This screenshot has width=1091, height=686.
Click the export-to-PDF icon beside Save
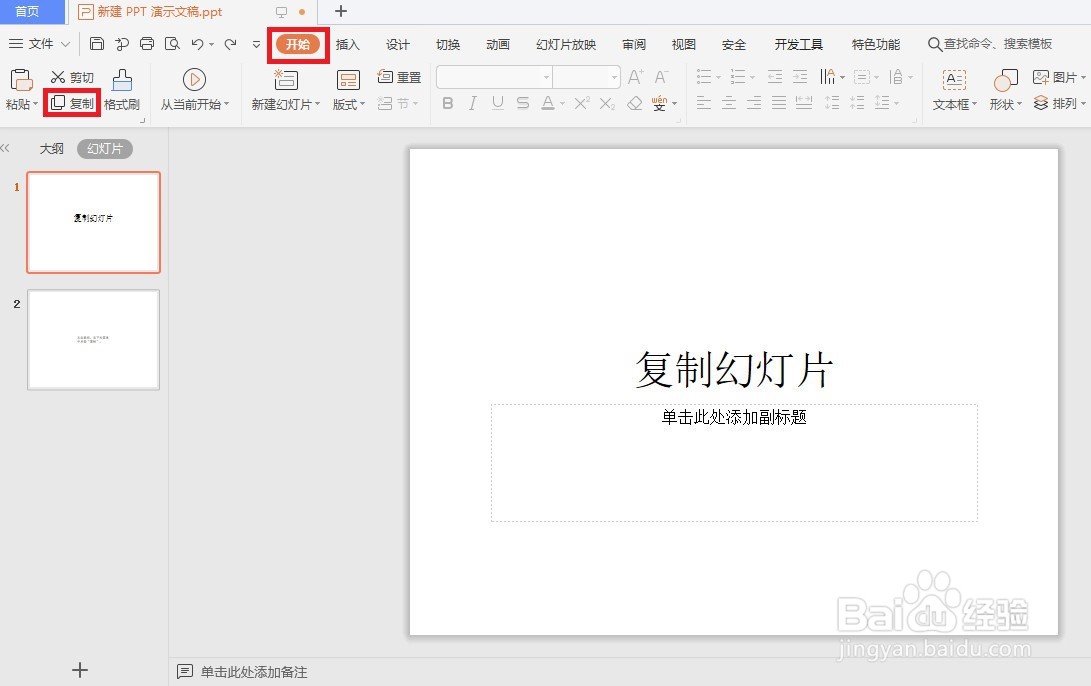[122, 44]
